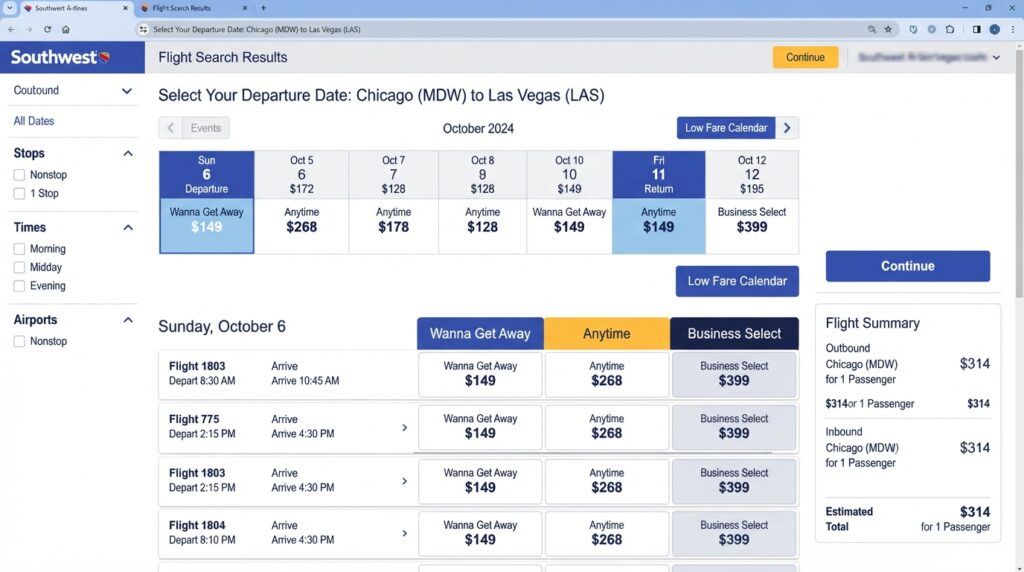
Task: Open the shield extension icon in toolbar
Action: click(913, 29)
